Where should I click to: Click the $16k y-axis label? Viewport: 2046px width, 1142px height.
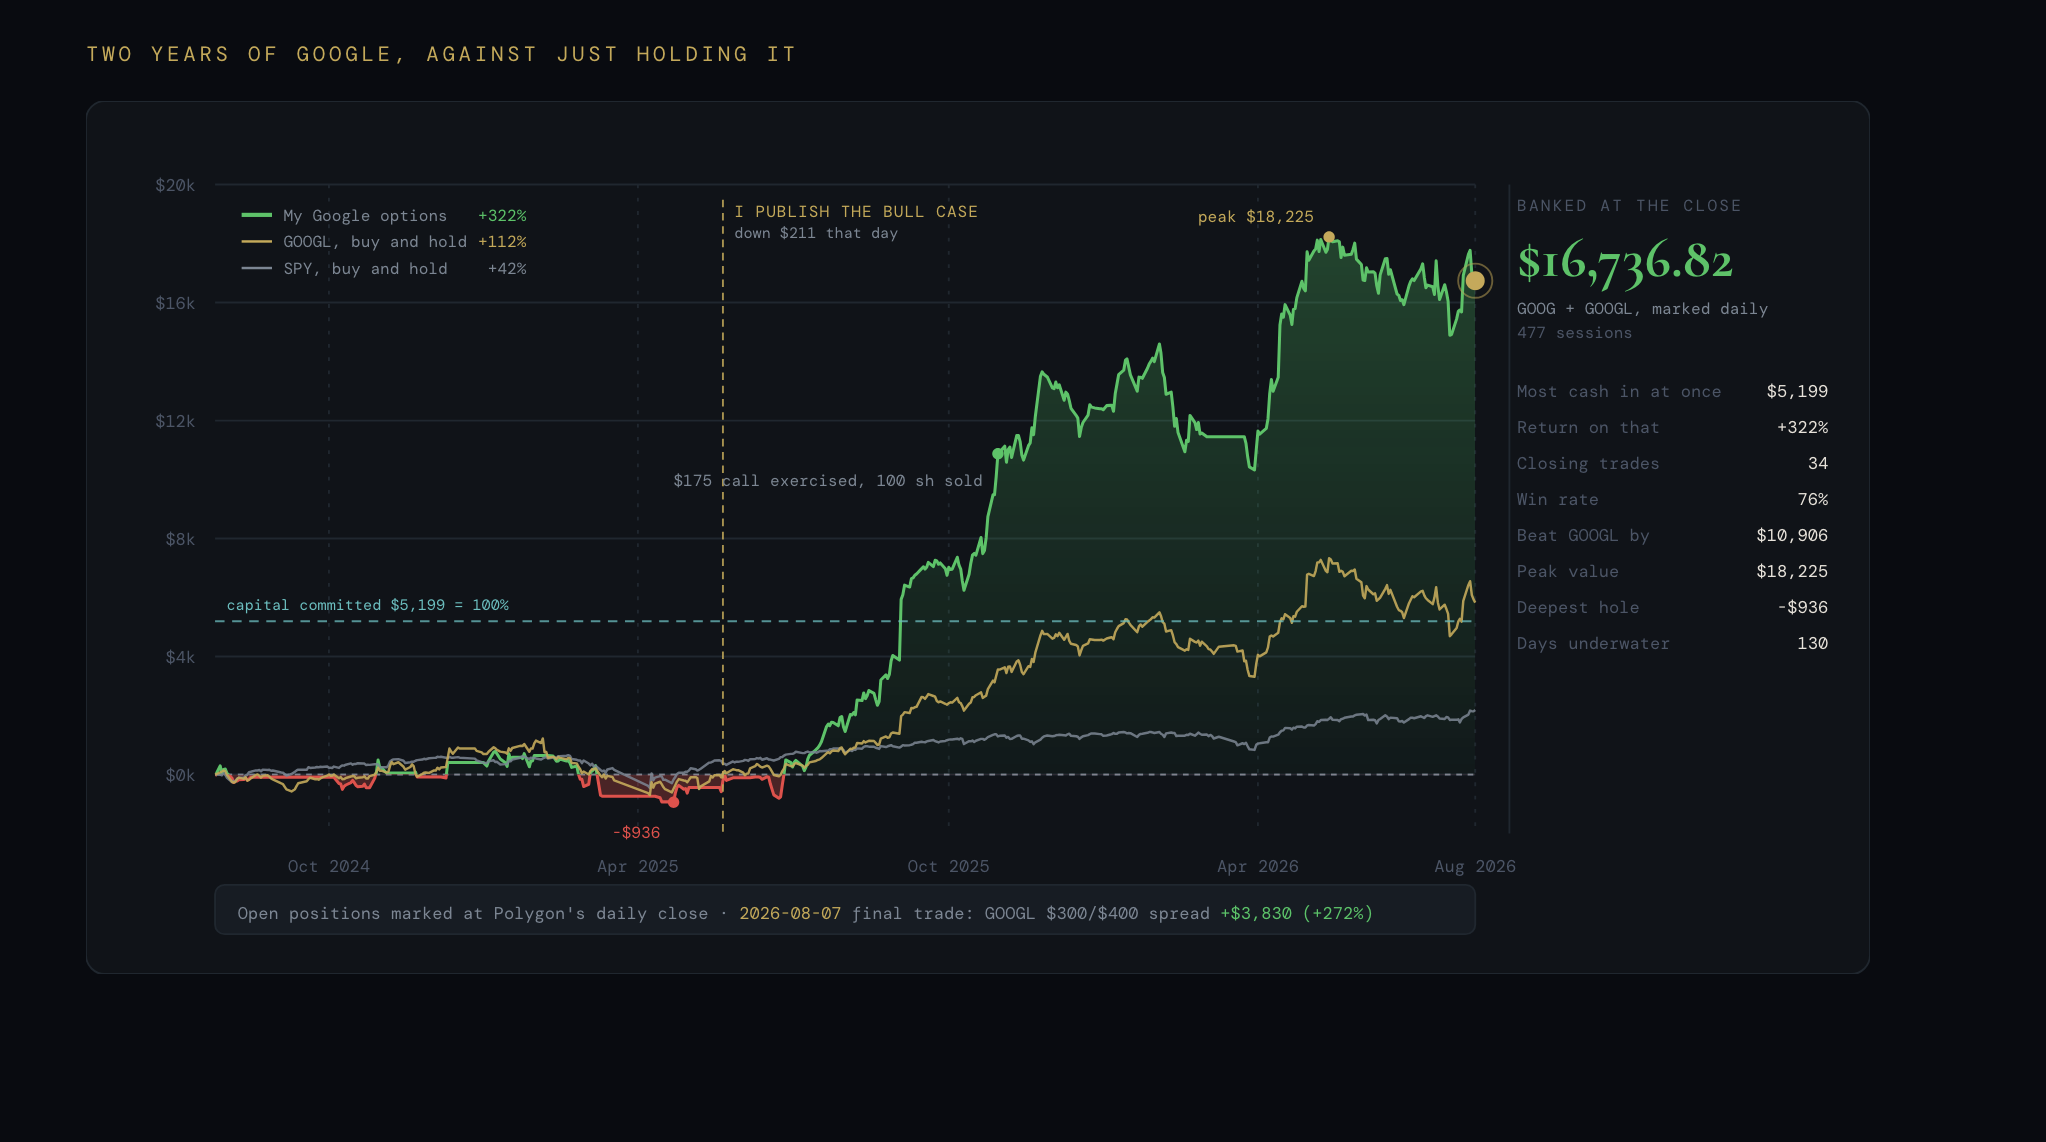[x=175, y=303]
